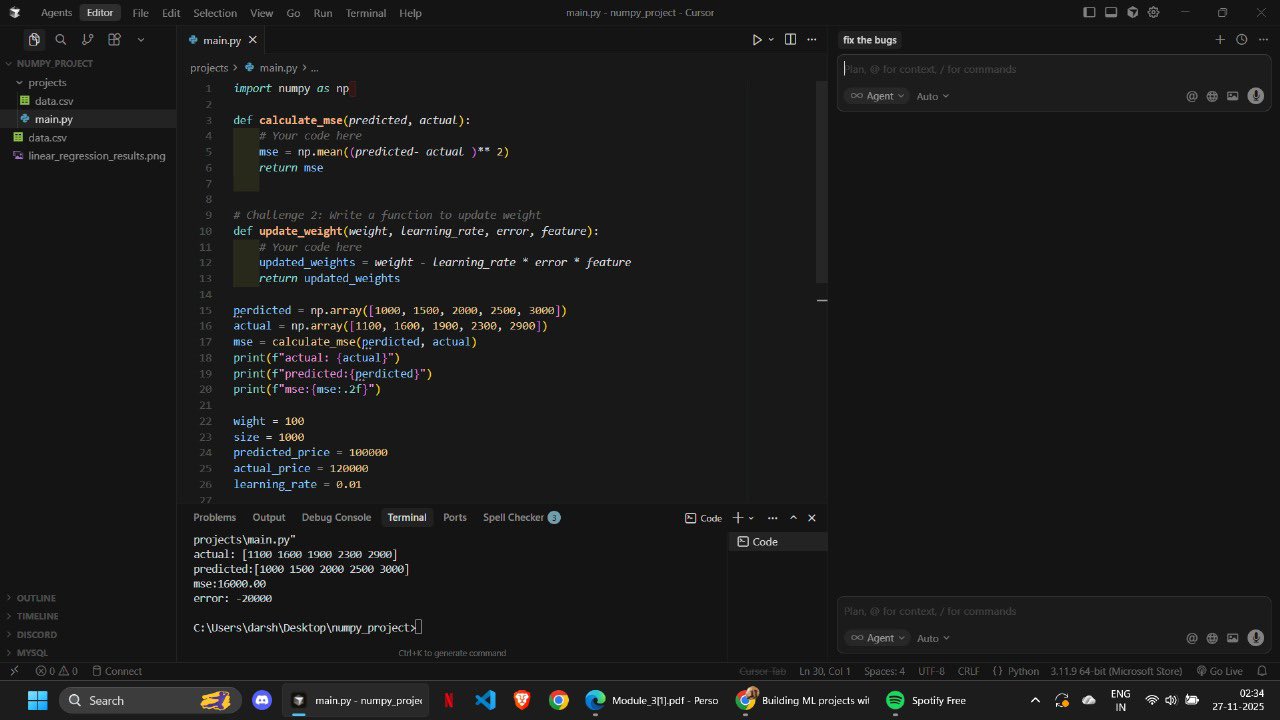Click the top chat microphone icon
The image size is (1280, 720).
(x=1255, y=96)
